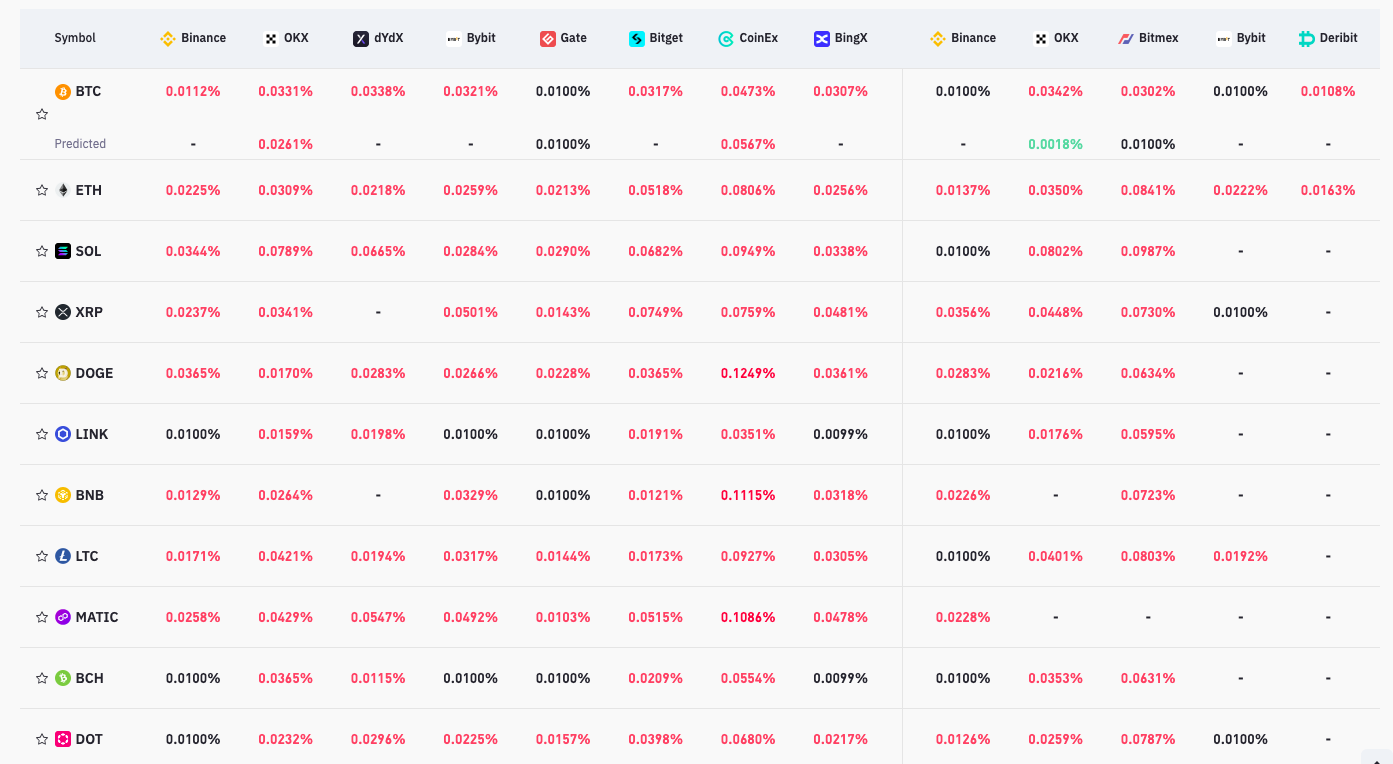The width and height of the screenshot is (1393, 764).
Task: Click the Bitget exchange logo
Action: click(x=637, y=39)
